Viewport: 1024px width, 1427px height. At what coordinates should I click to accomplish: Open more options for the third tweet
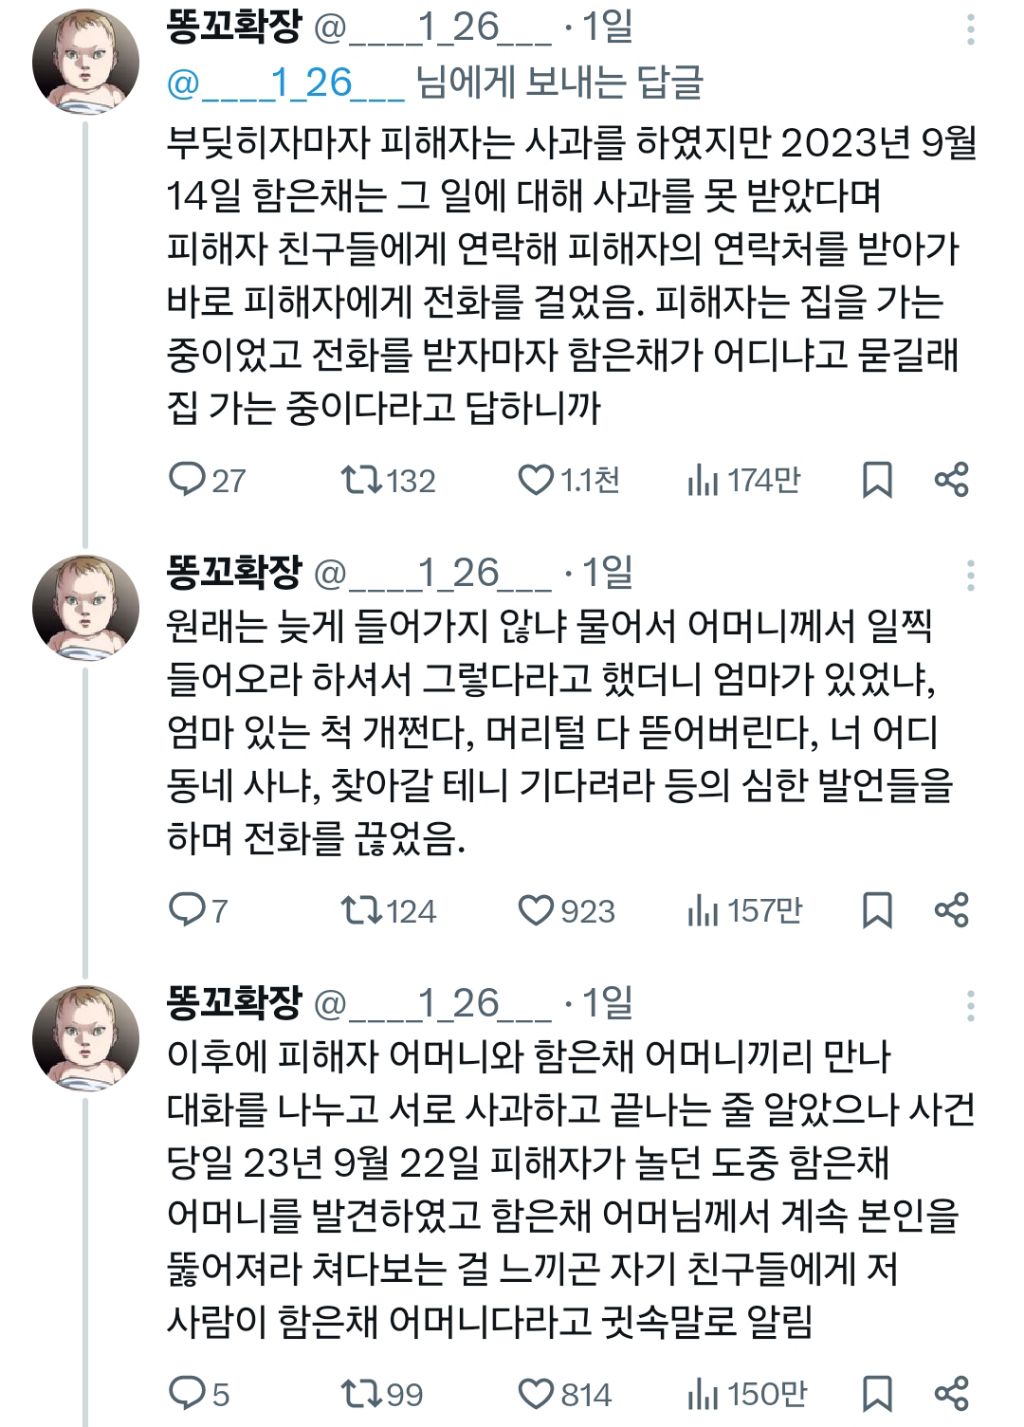click(x=970, y=1005)
